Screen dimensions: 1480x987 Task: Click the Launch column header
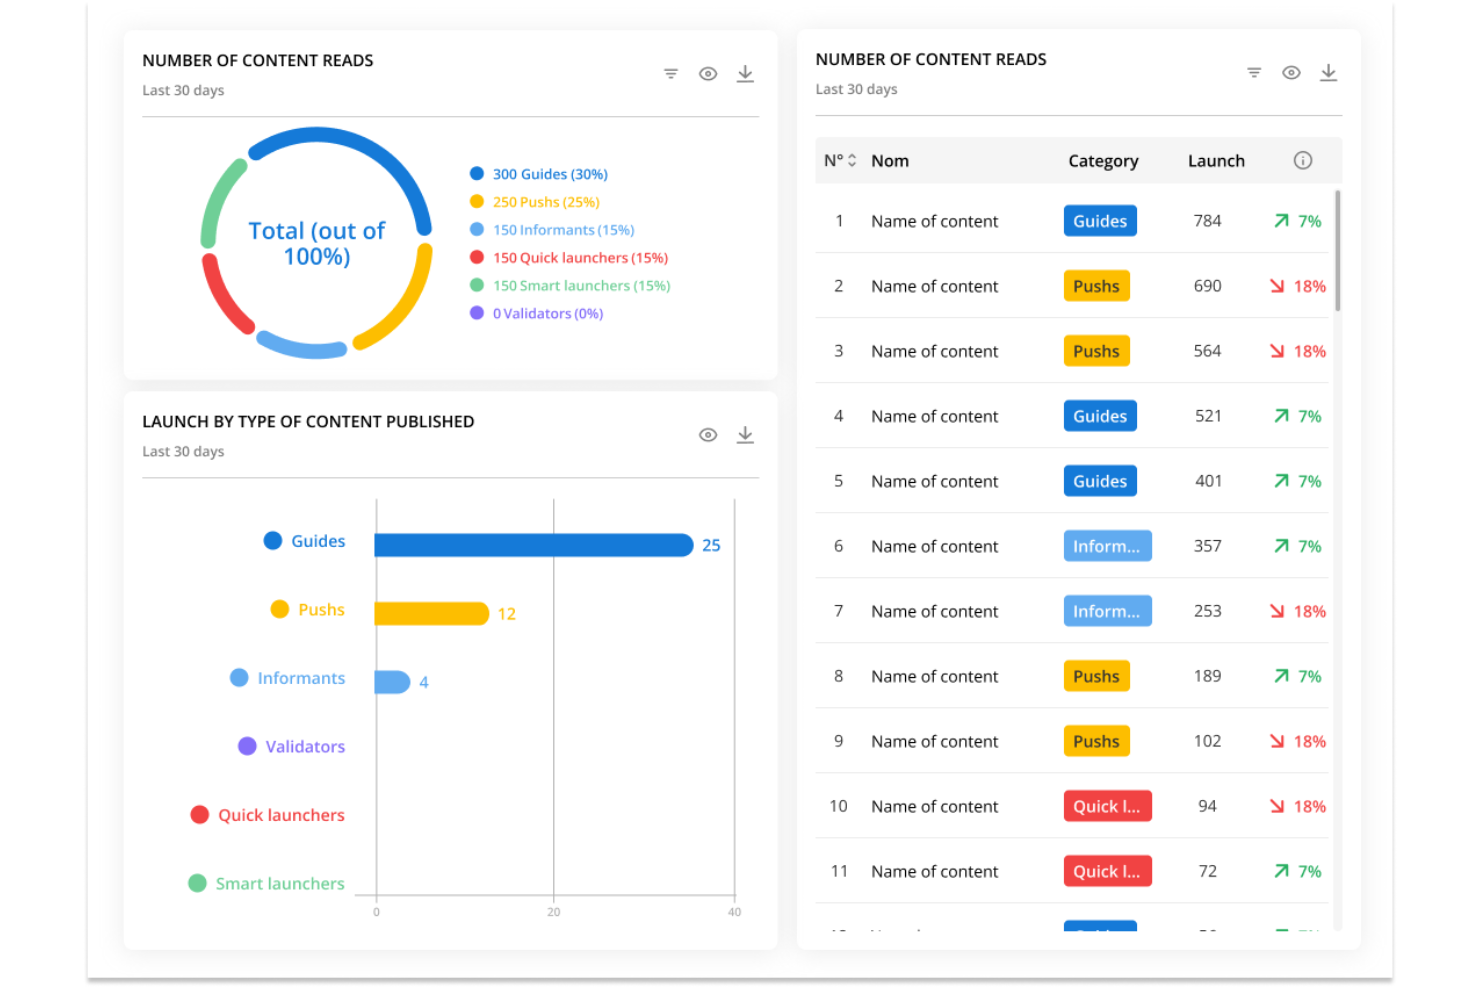click(x=1216, y=161)
